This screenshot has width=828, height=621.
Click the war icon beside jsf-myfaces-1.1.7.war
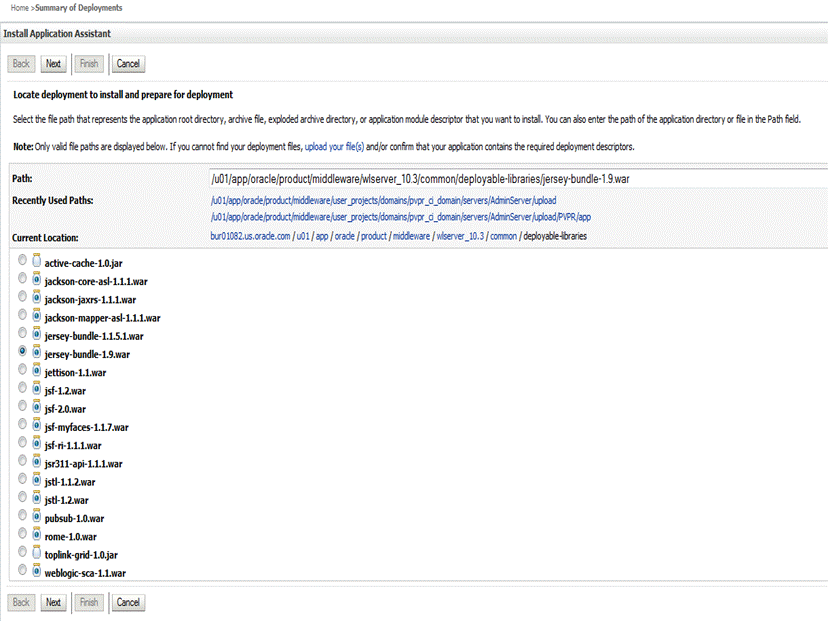[x=36, y=425]
